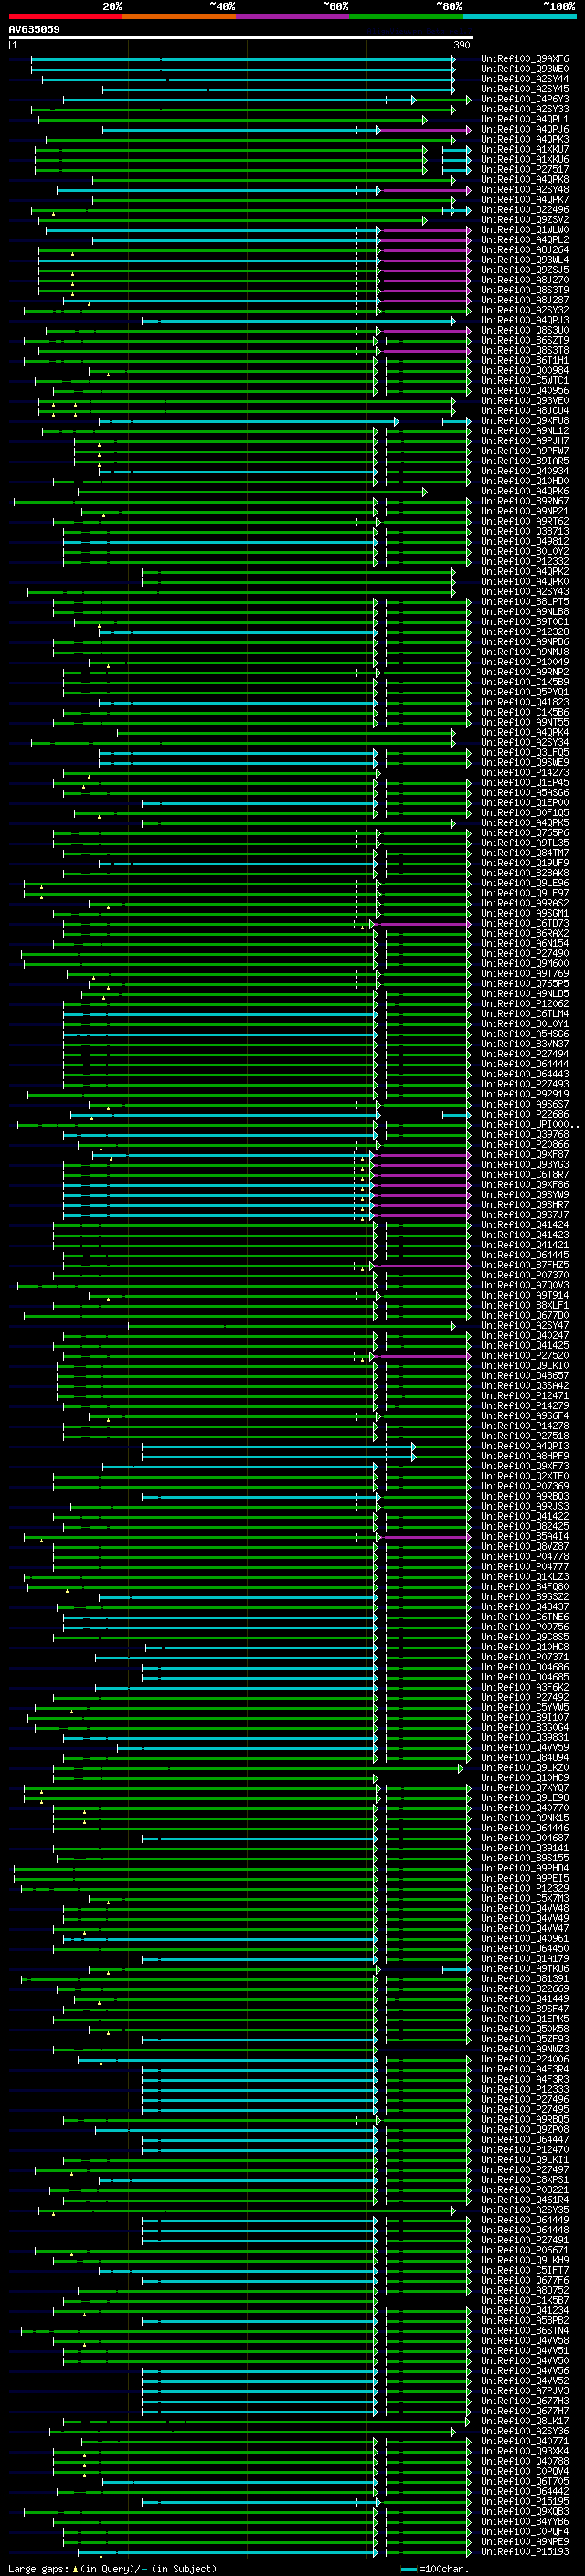Click the purple ~60% identity legend segment
This screenshot has height=2576, width=585.
point(293,16)
